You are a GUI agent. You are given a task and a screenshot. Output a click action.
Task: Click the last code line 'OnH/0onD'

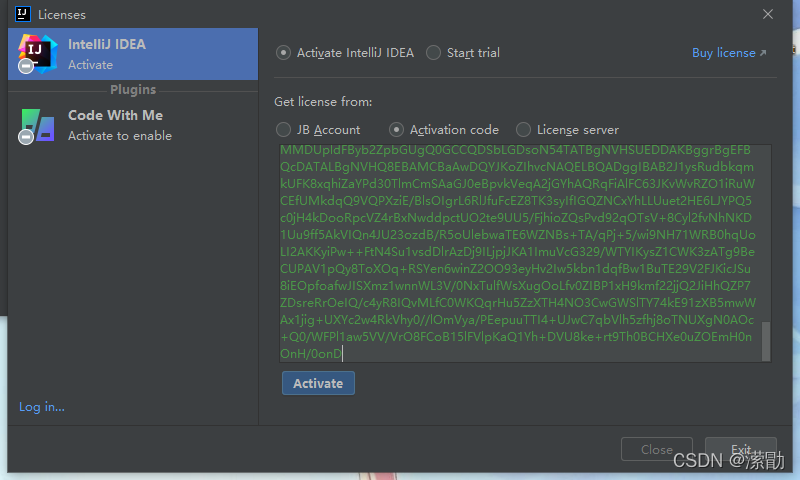pyautogui.click(x=310, y=353)
